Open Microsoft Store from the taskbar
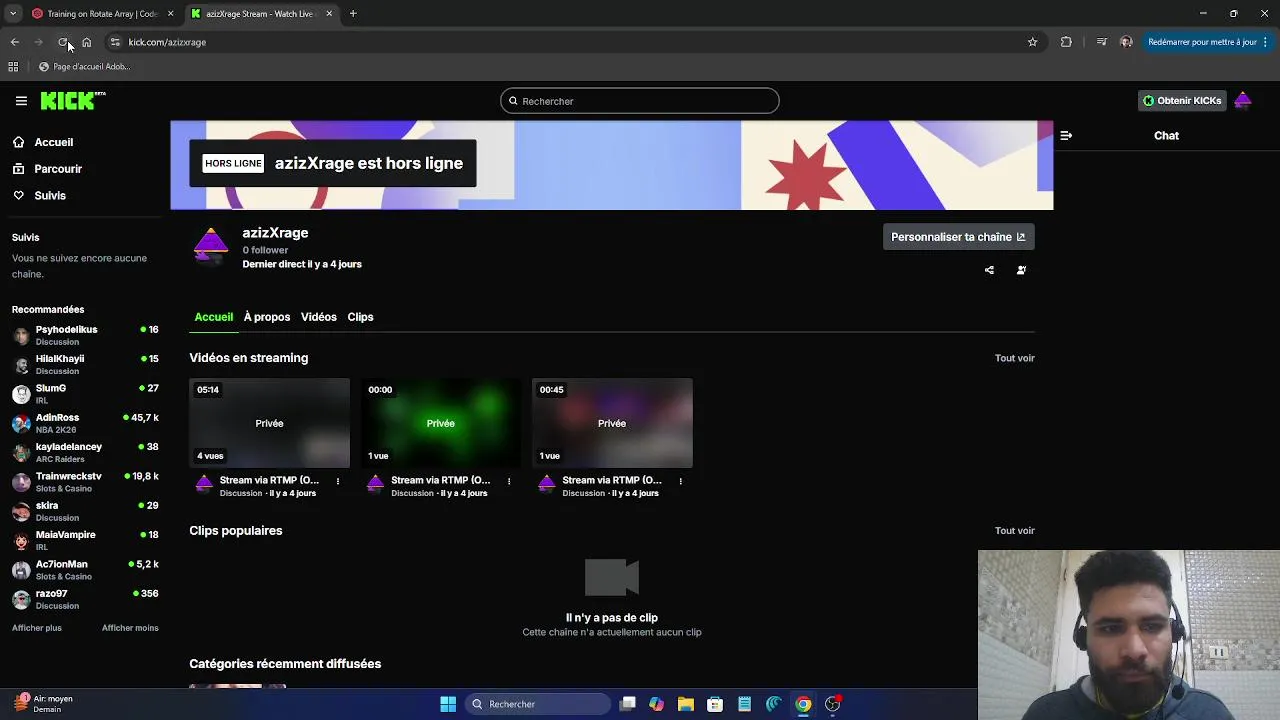1280x720 pixels. [x=715, y=704]
